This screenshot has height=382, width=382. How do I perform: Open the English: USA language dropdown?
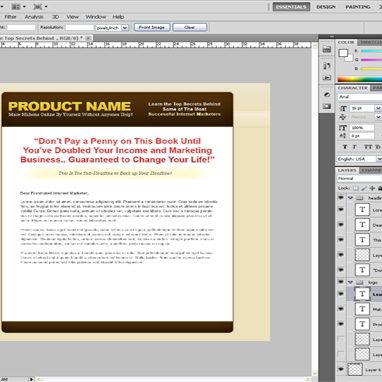(x=359, y=159)
